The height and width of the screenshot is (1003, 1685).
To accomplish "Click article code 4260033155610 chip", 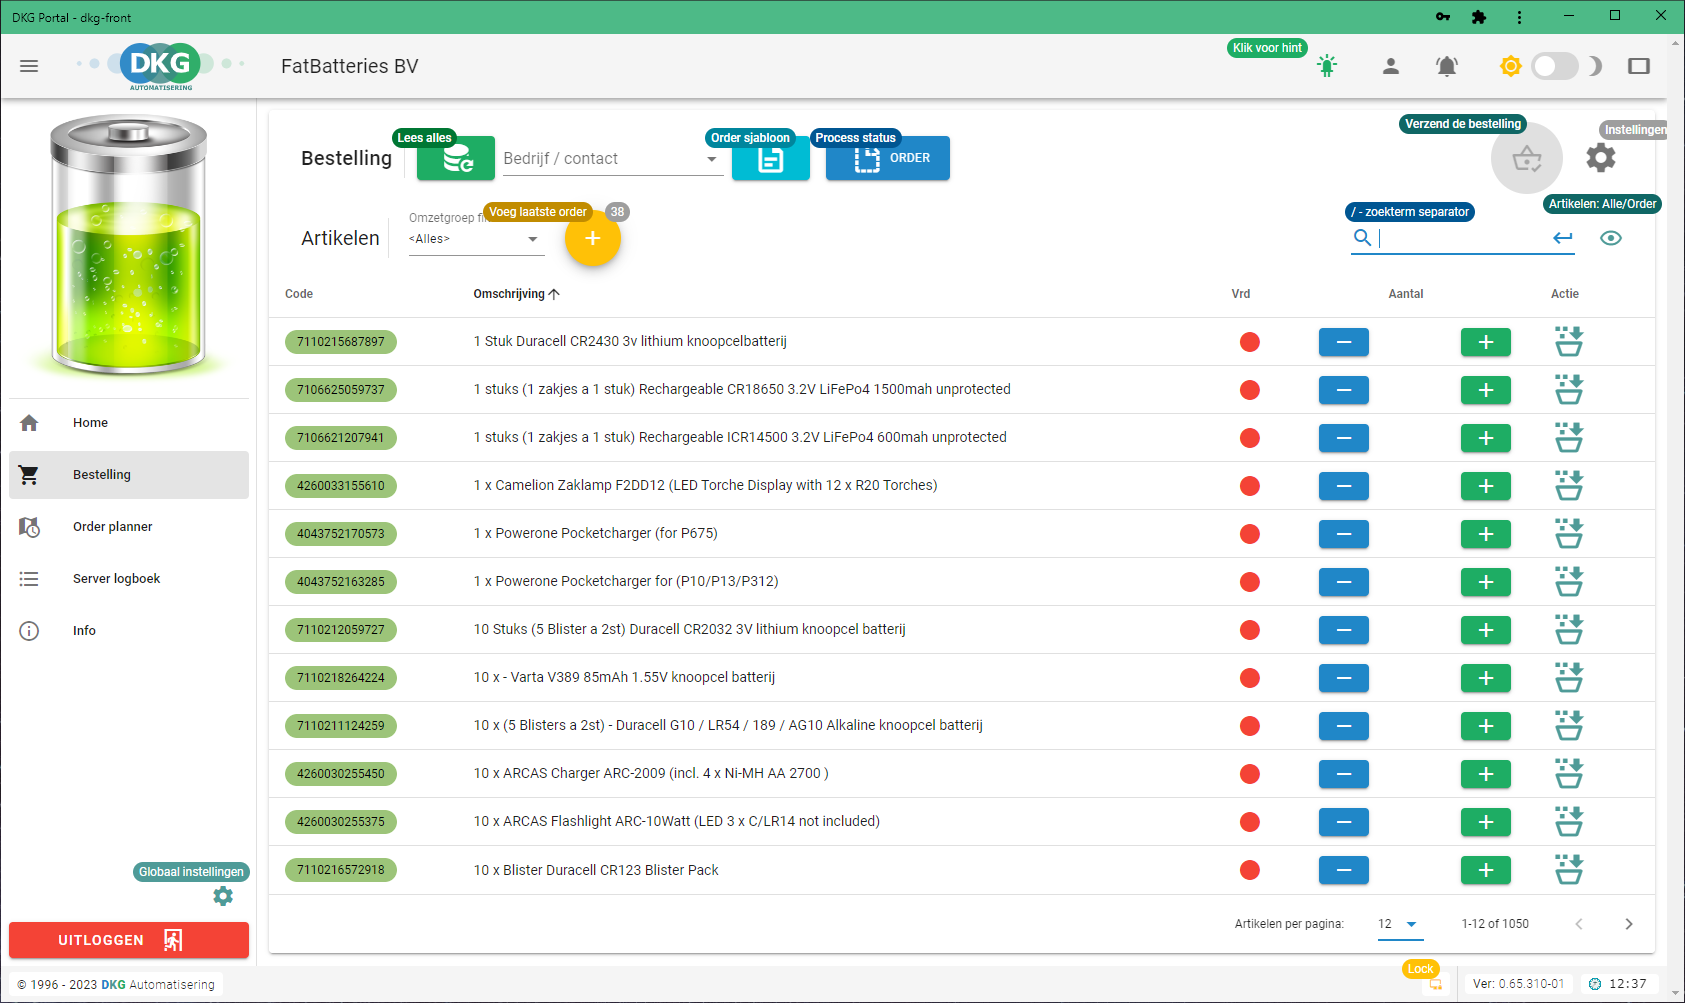I will (x=341, y=486).
